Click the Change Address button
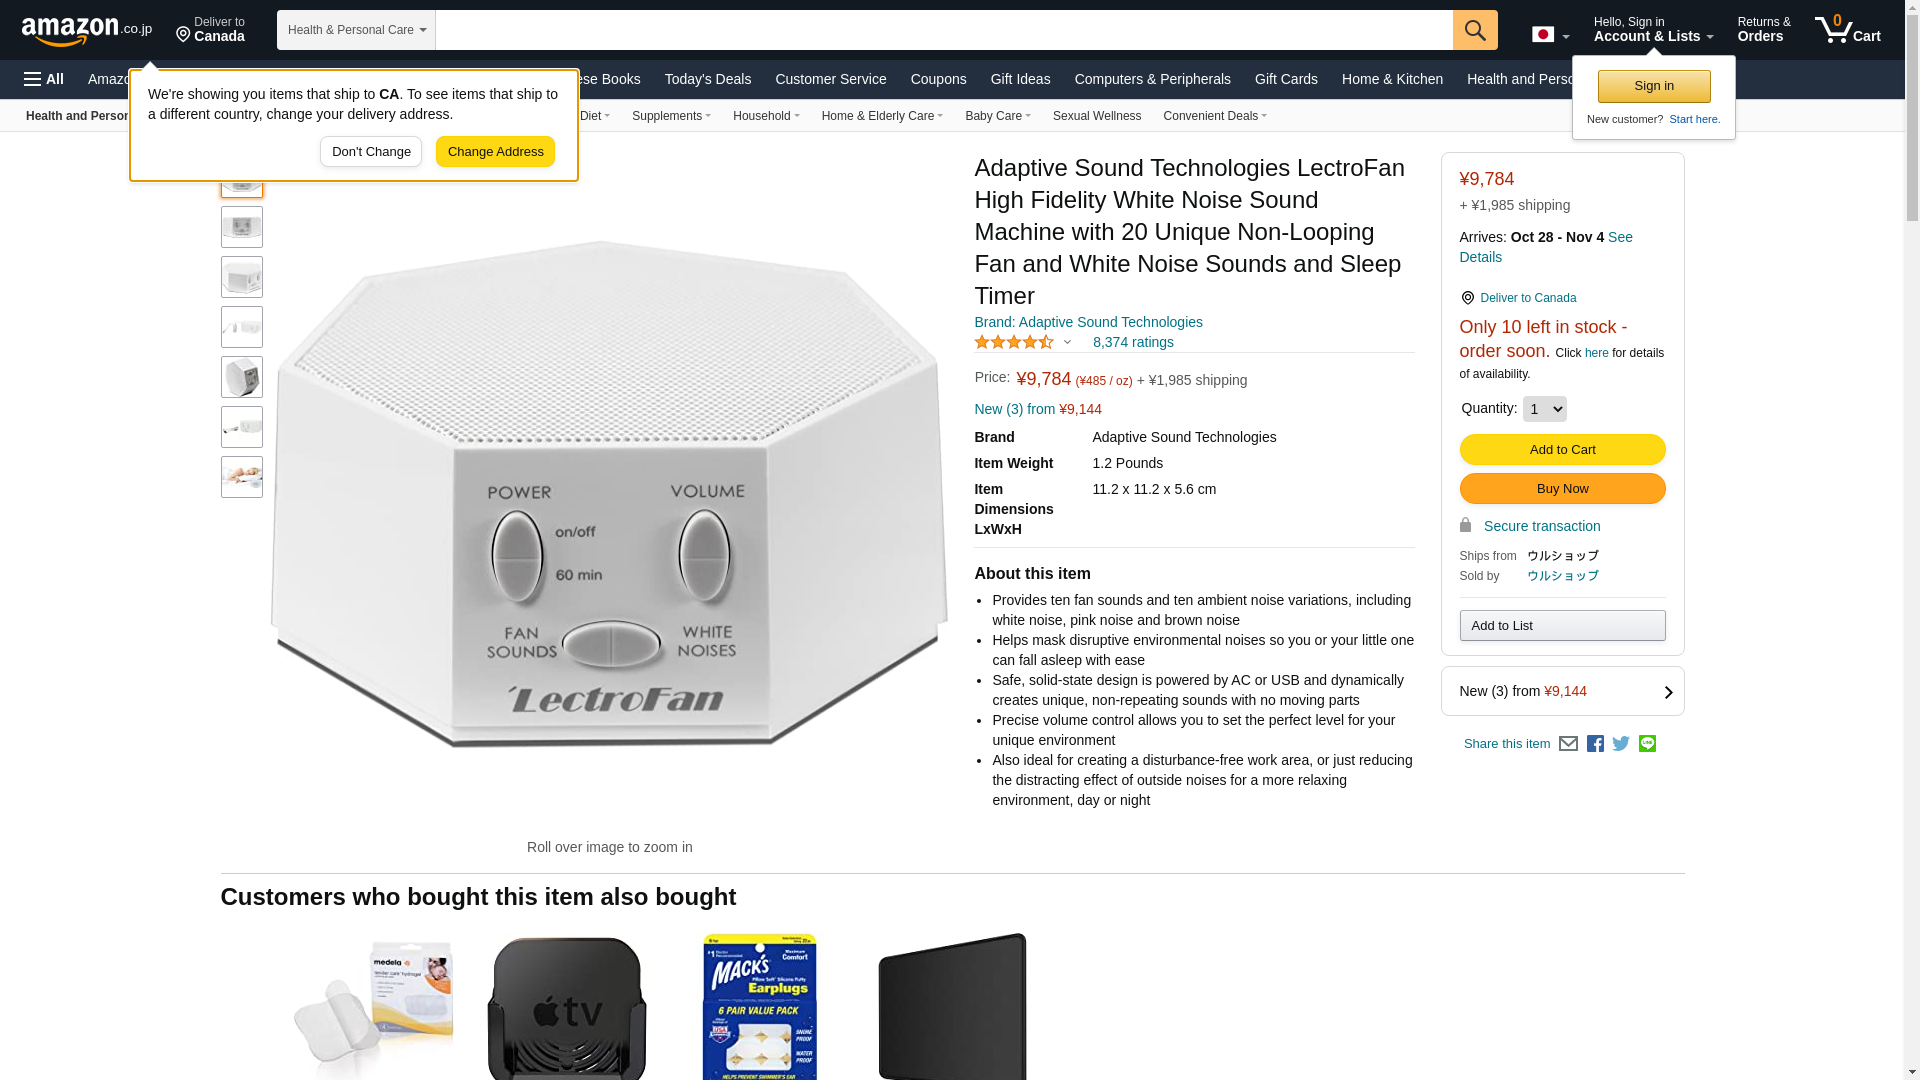 [x=495, y=152]
